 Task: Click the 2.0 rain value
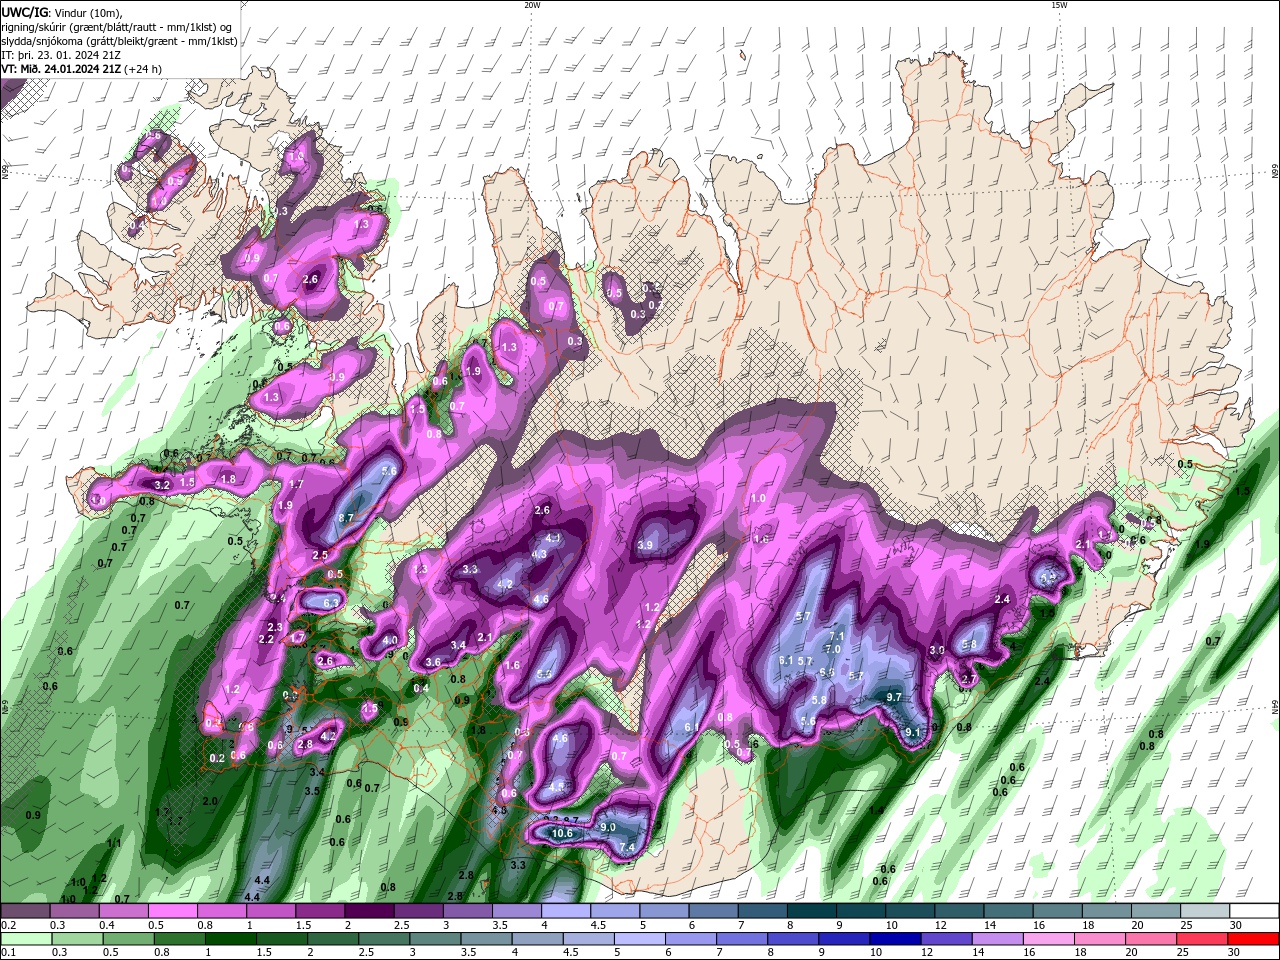click(x=210, y=801)
